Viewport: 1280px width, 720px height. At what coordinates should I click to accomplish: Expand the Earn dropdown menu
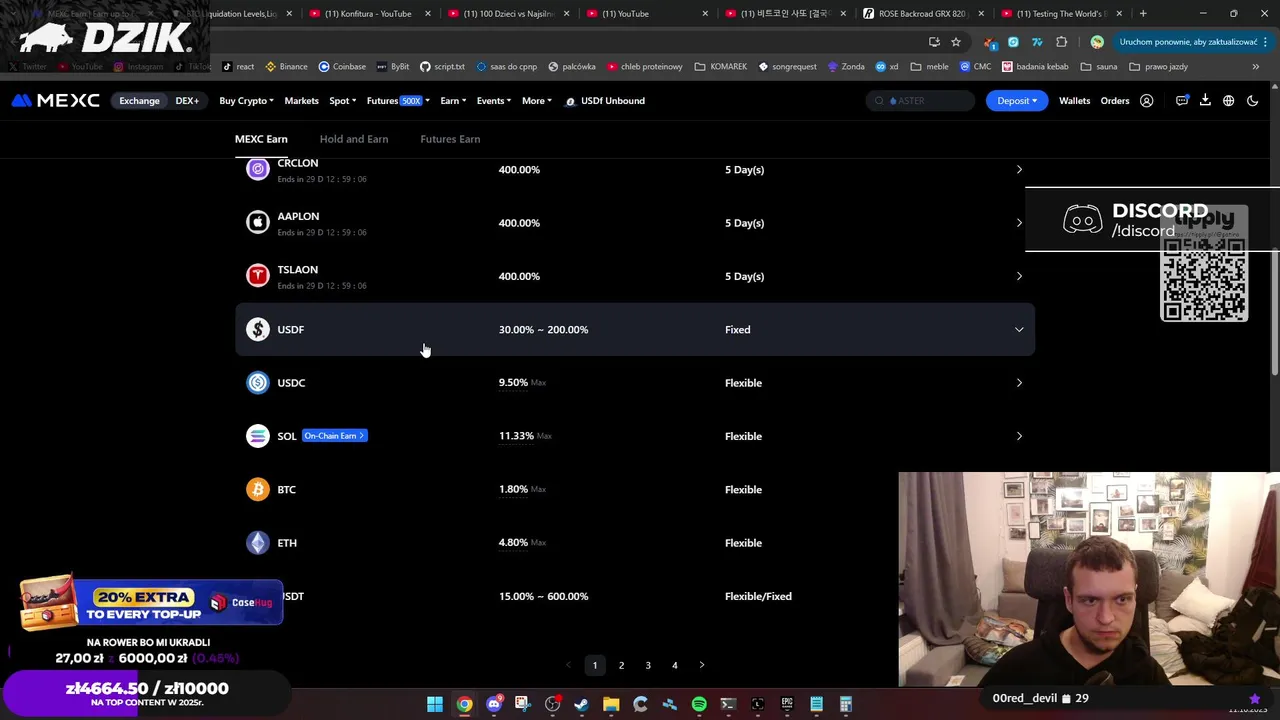click(454, 101)
